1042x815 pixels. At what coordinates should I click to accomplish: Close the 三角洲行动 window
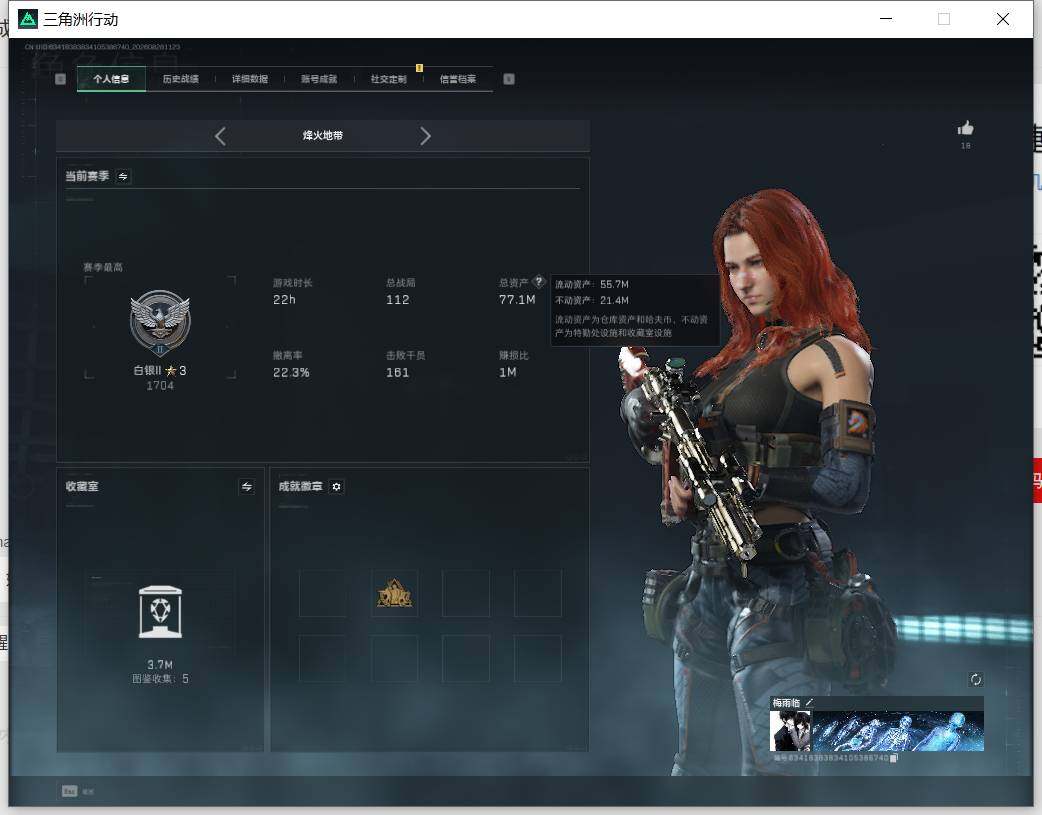(x=1003, y=19)
